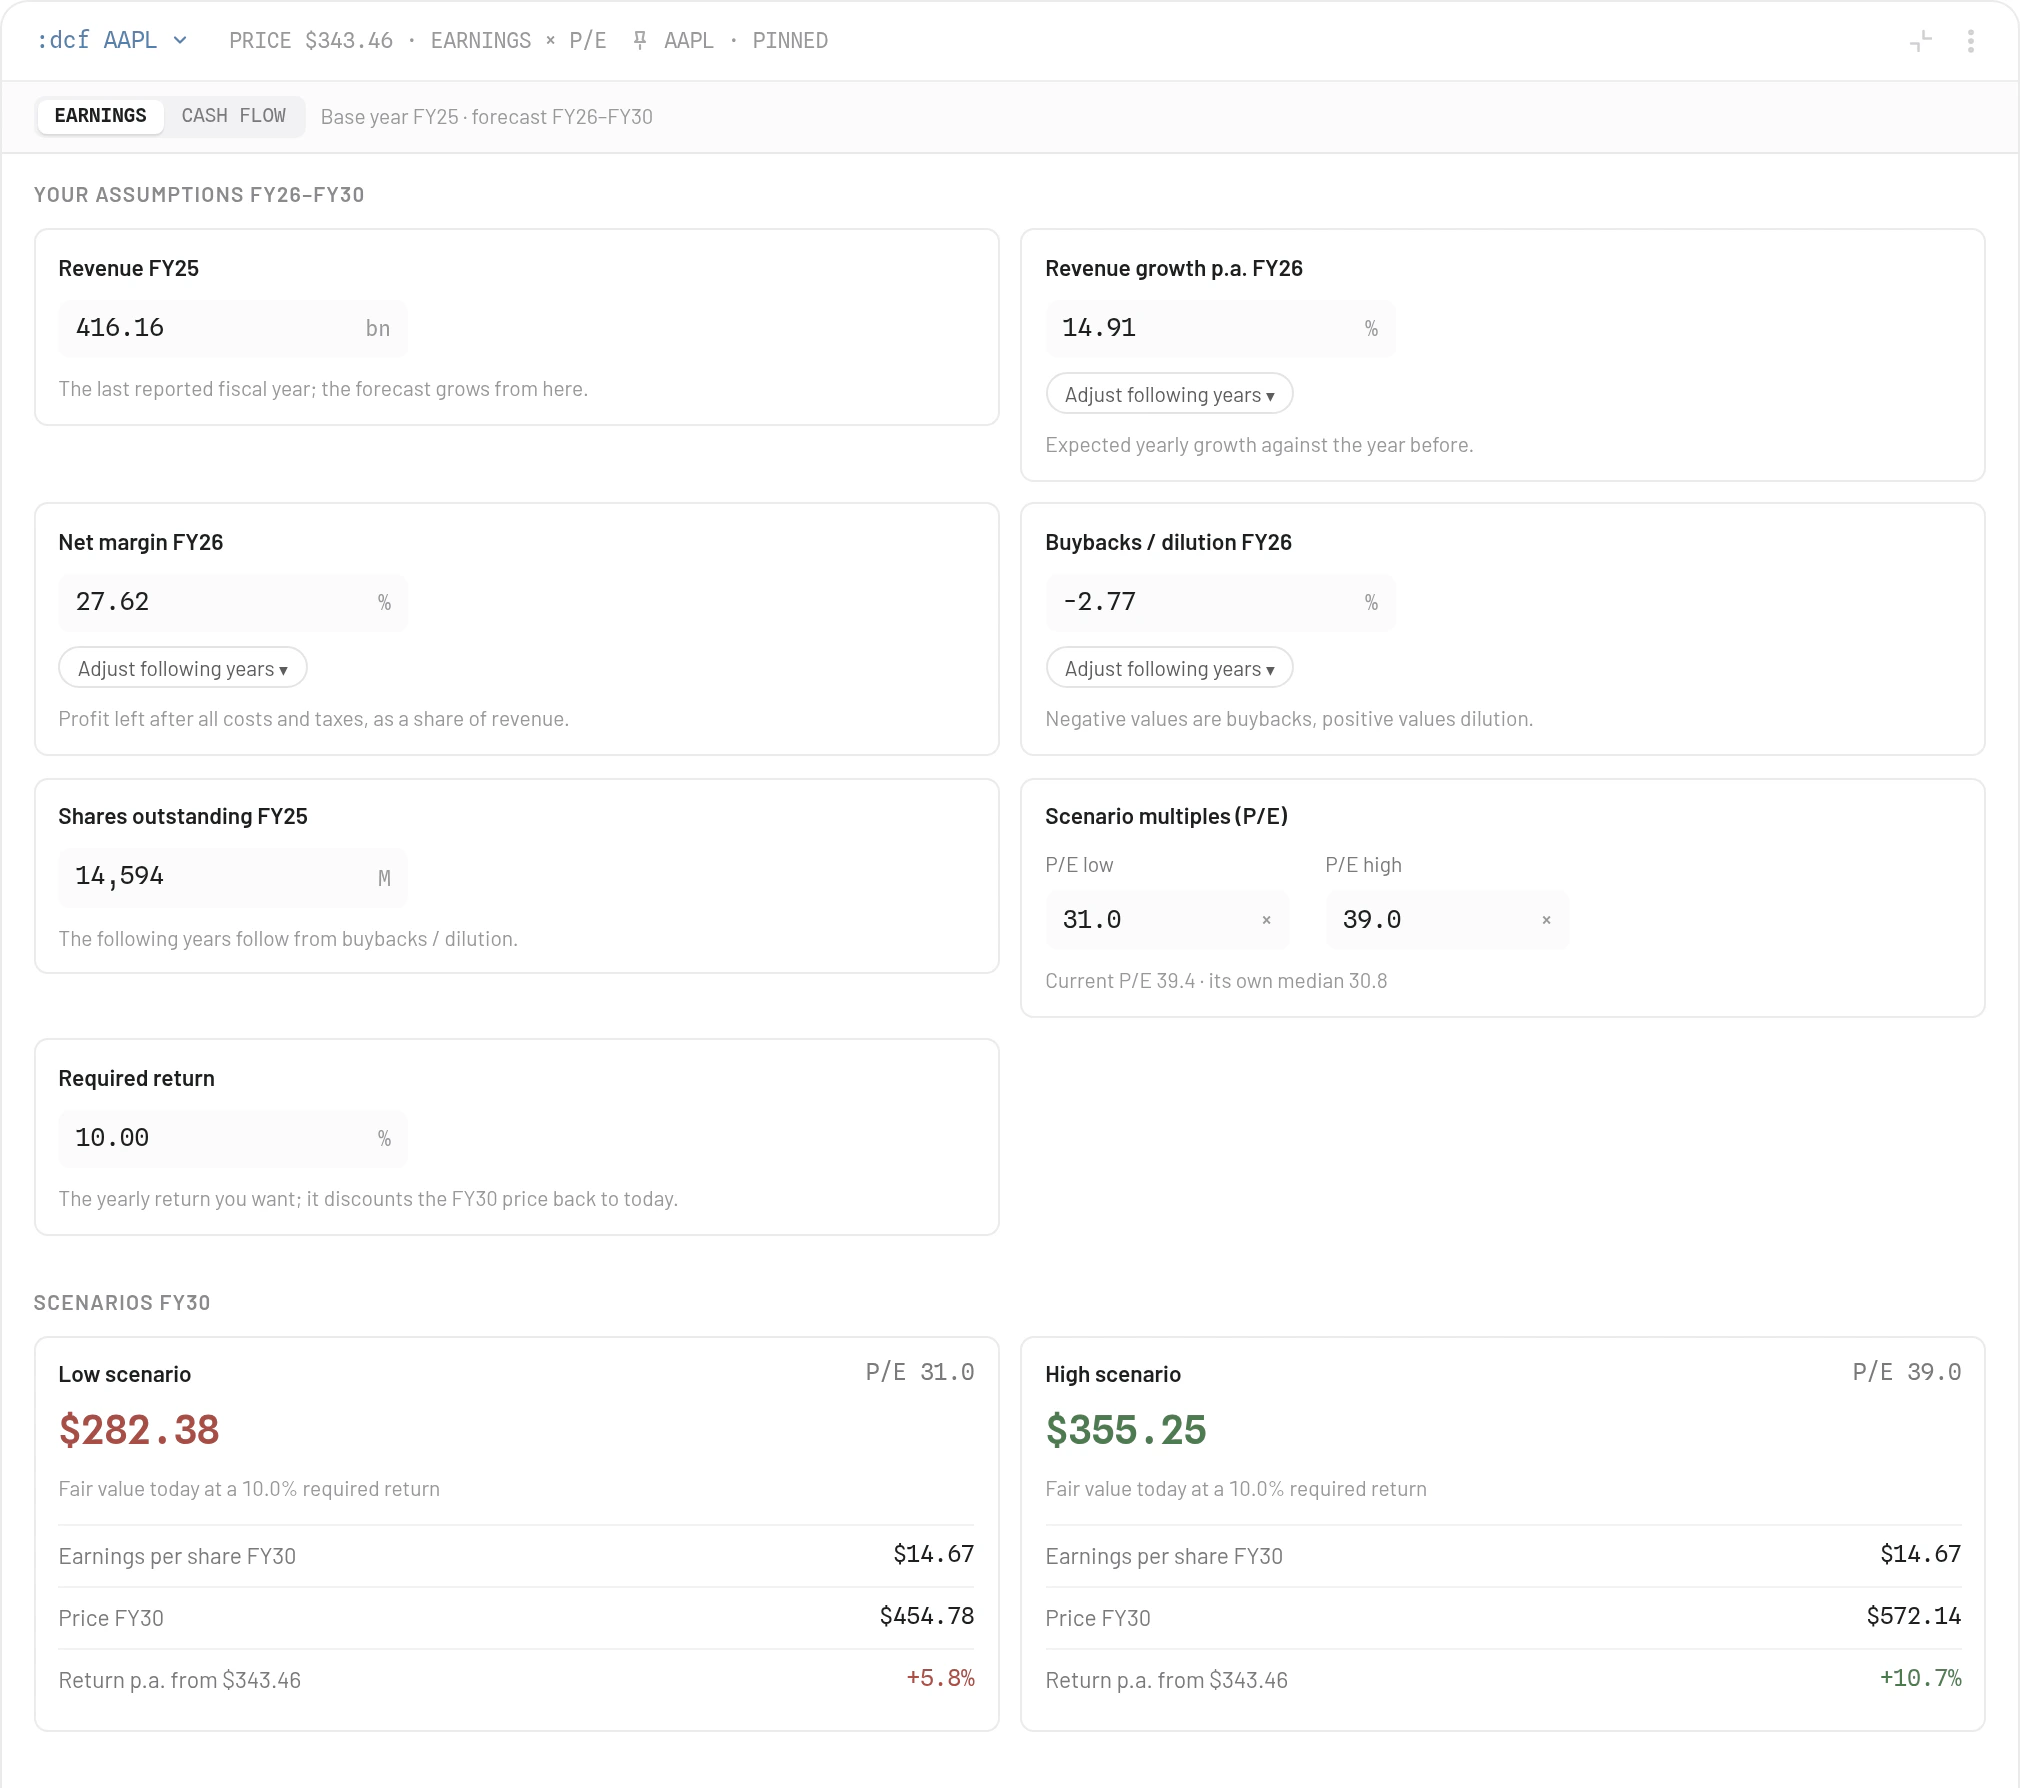Edit the Buybacks / dilution FY26 field
This screenshot has width=2020, height=1788.
(1220, 602)
